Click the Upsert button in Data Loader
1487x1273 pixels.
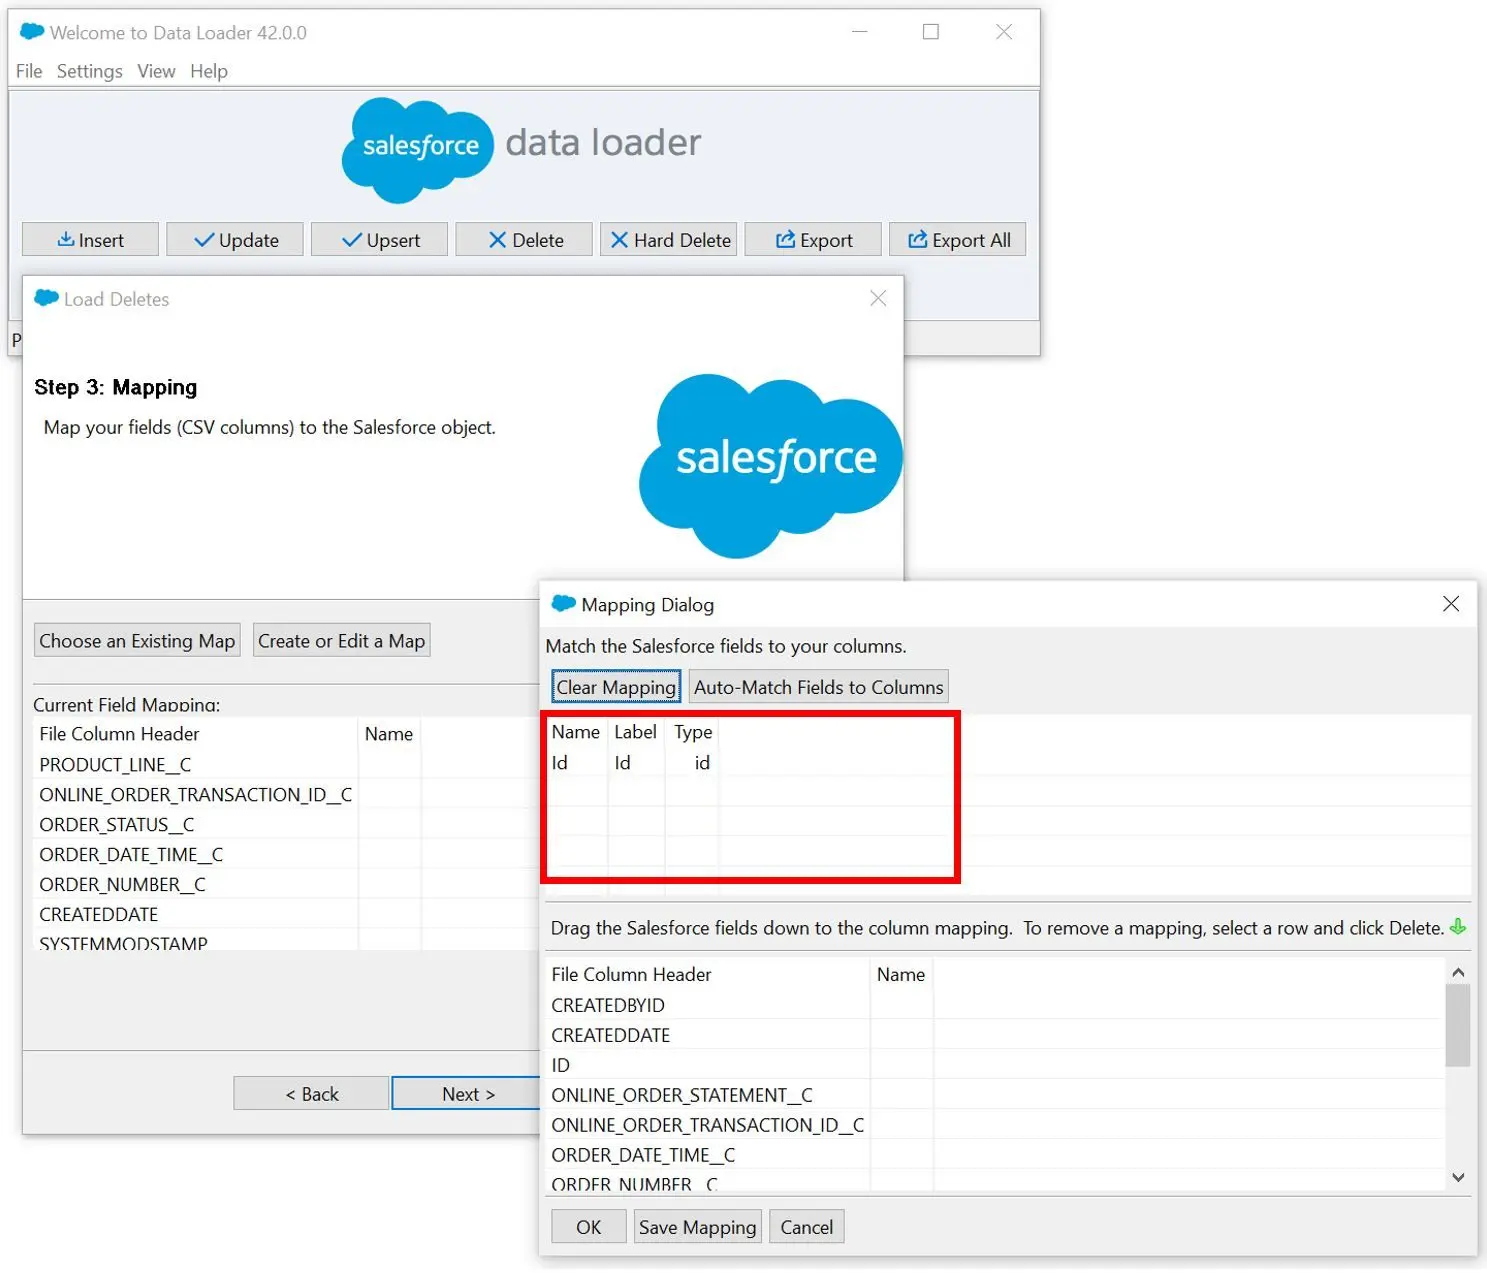(379, 240)
